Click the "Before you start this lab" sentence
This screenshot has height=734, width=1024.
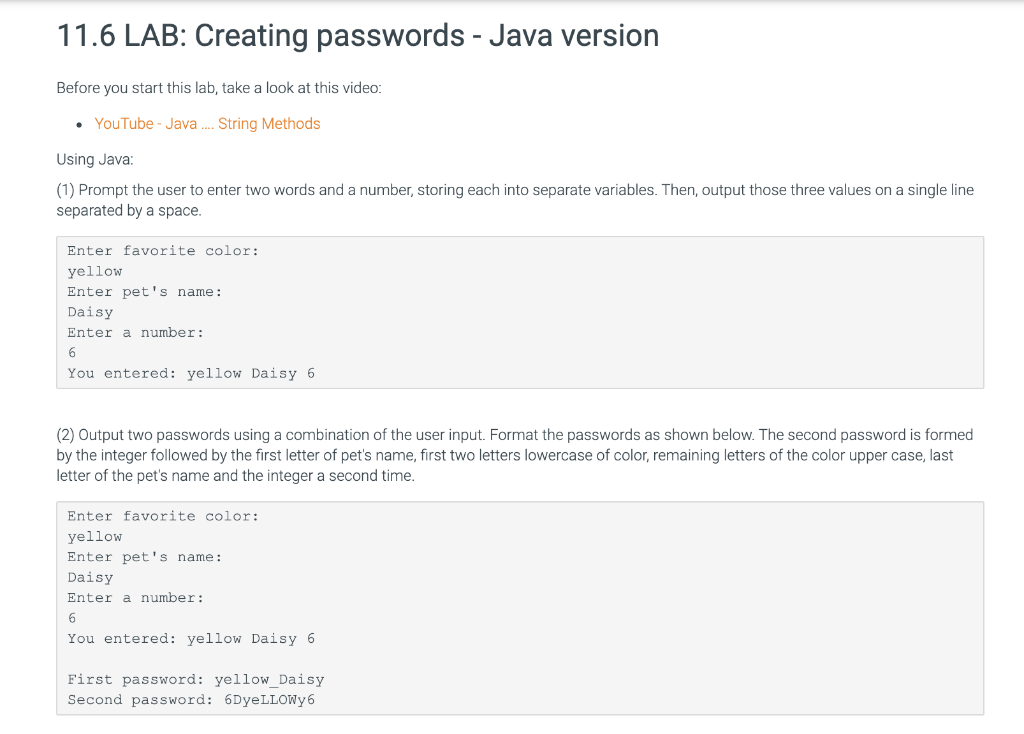[218, 88]
